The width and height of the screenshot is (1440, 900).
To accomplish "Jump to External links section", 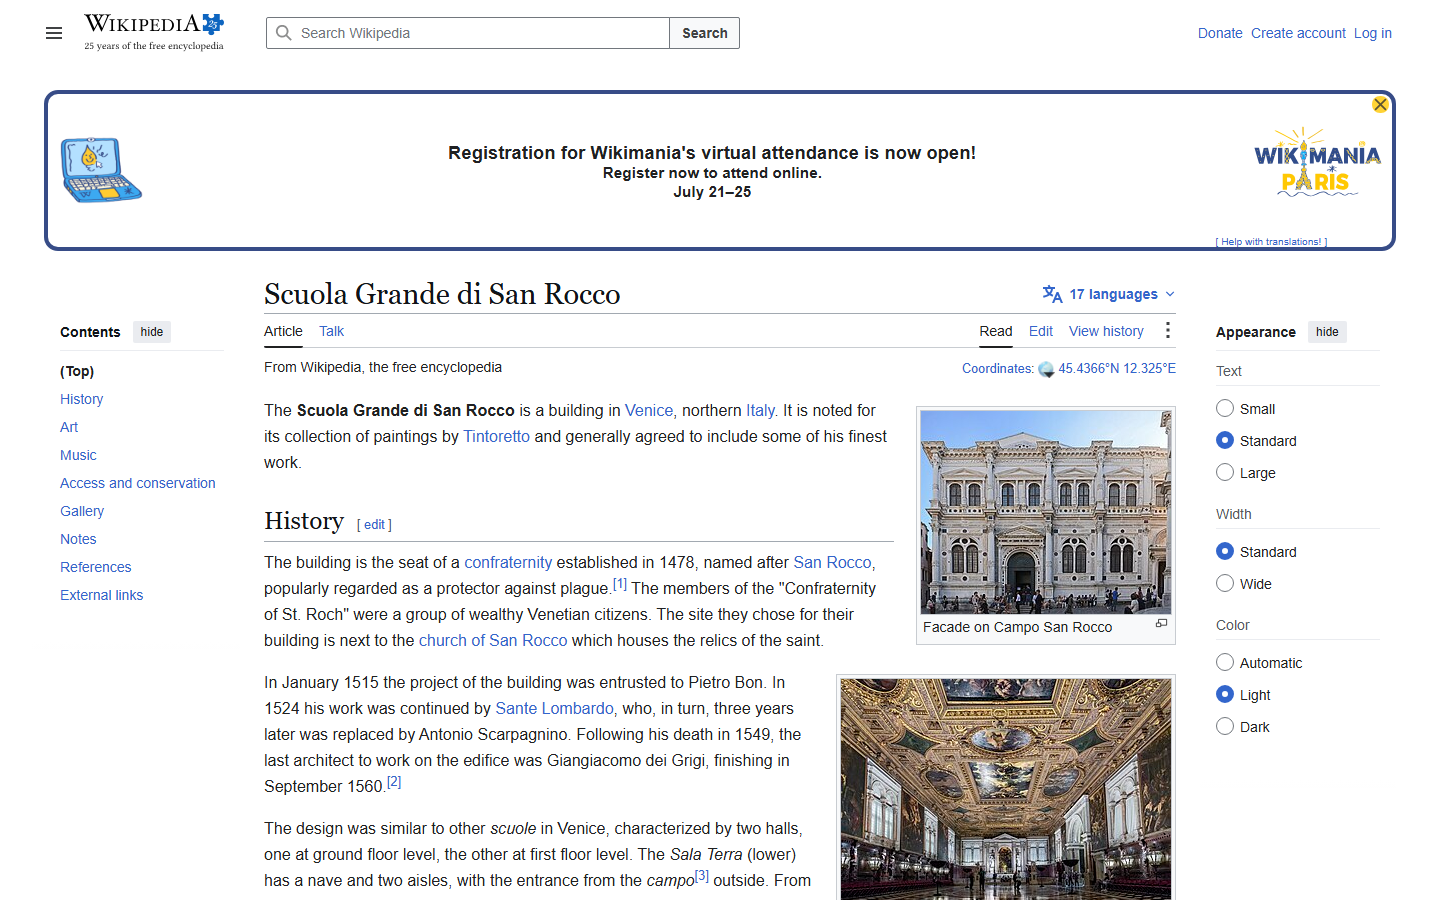I will click(x=101, y=595).
